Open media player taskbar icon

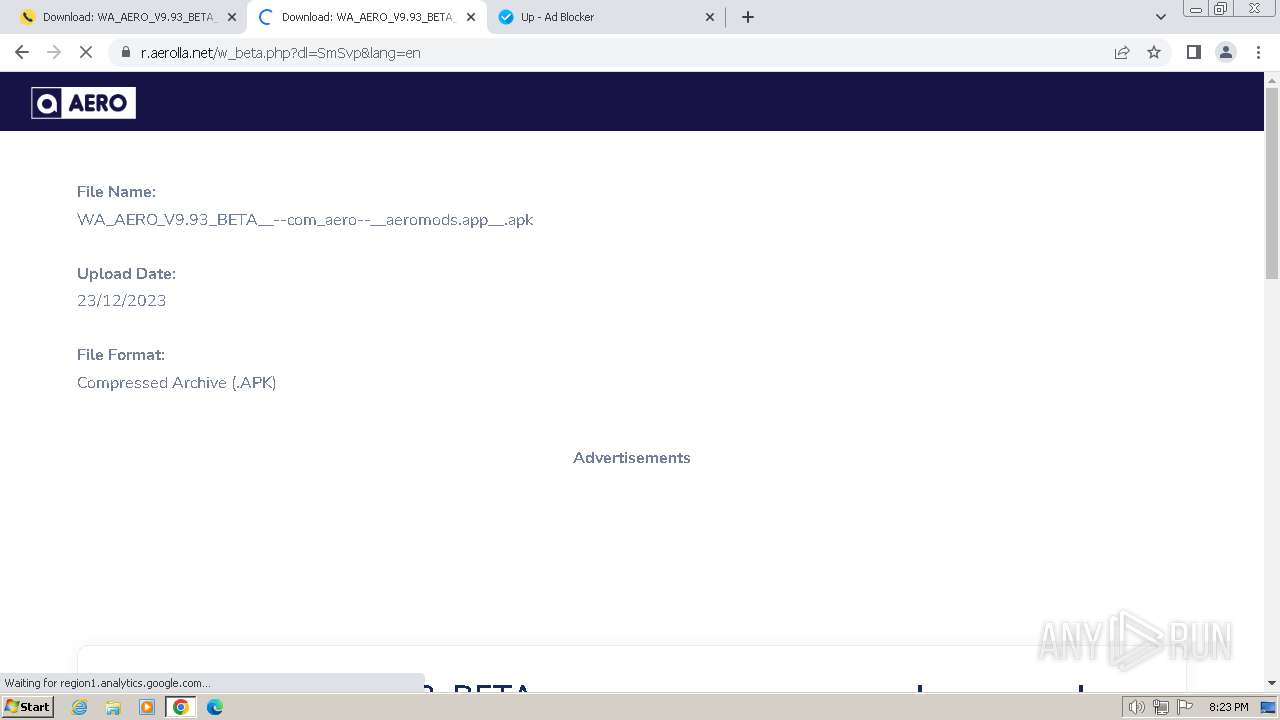(x=147, y=707)
